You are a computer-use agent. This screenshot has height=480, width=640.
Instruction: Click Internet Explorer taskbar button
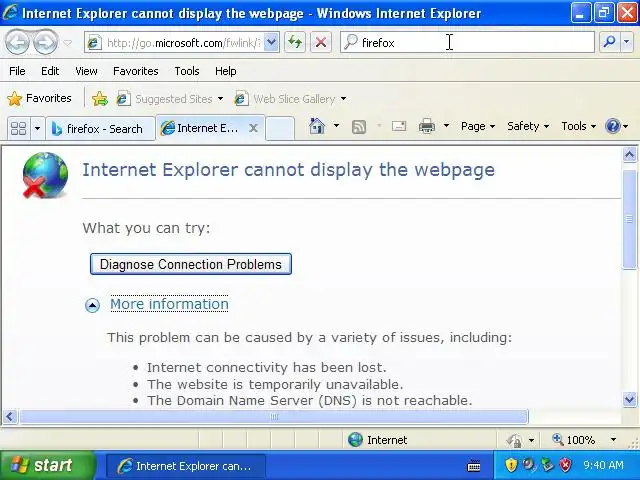pos(186,466)
